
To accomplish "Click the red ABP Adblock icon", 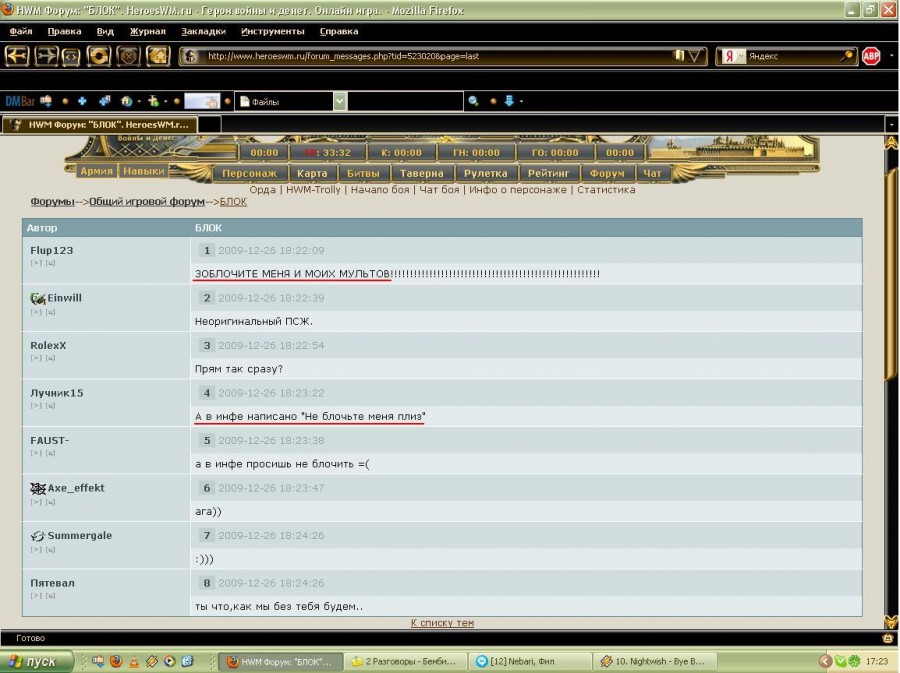I will [871, 56].
